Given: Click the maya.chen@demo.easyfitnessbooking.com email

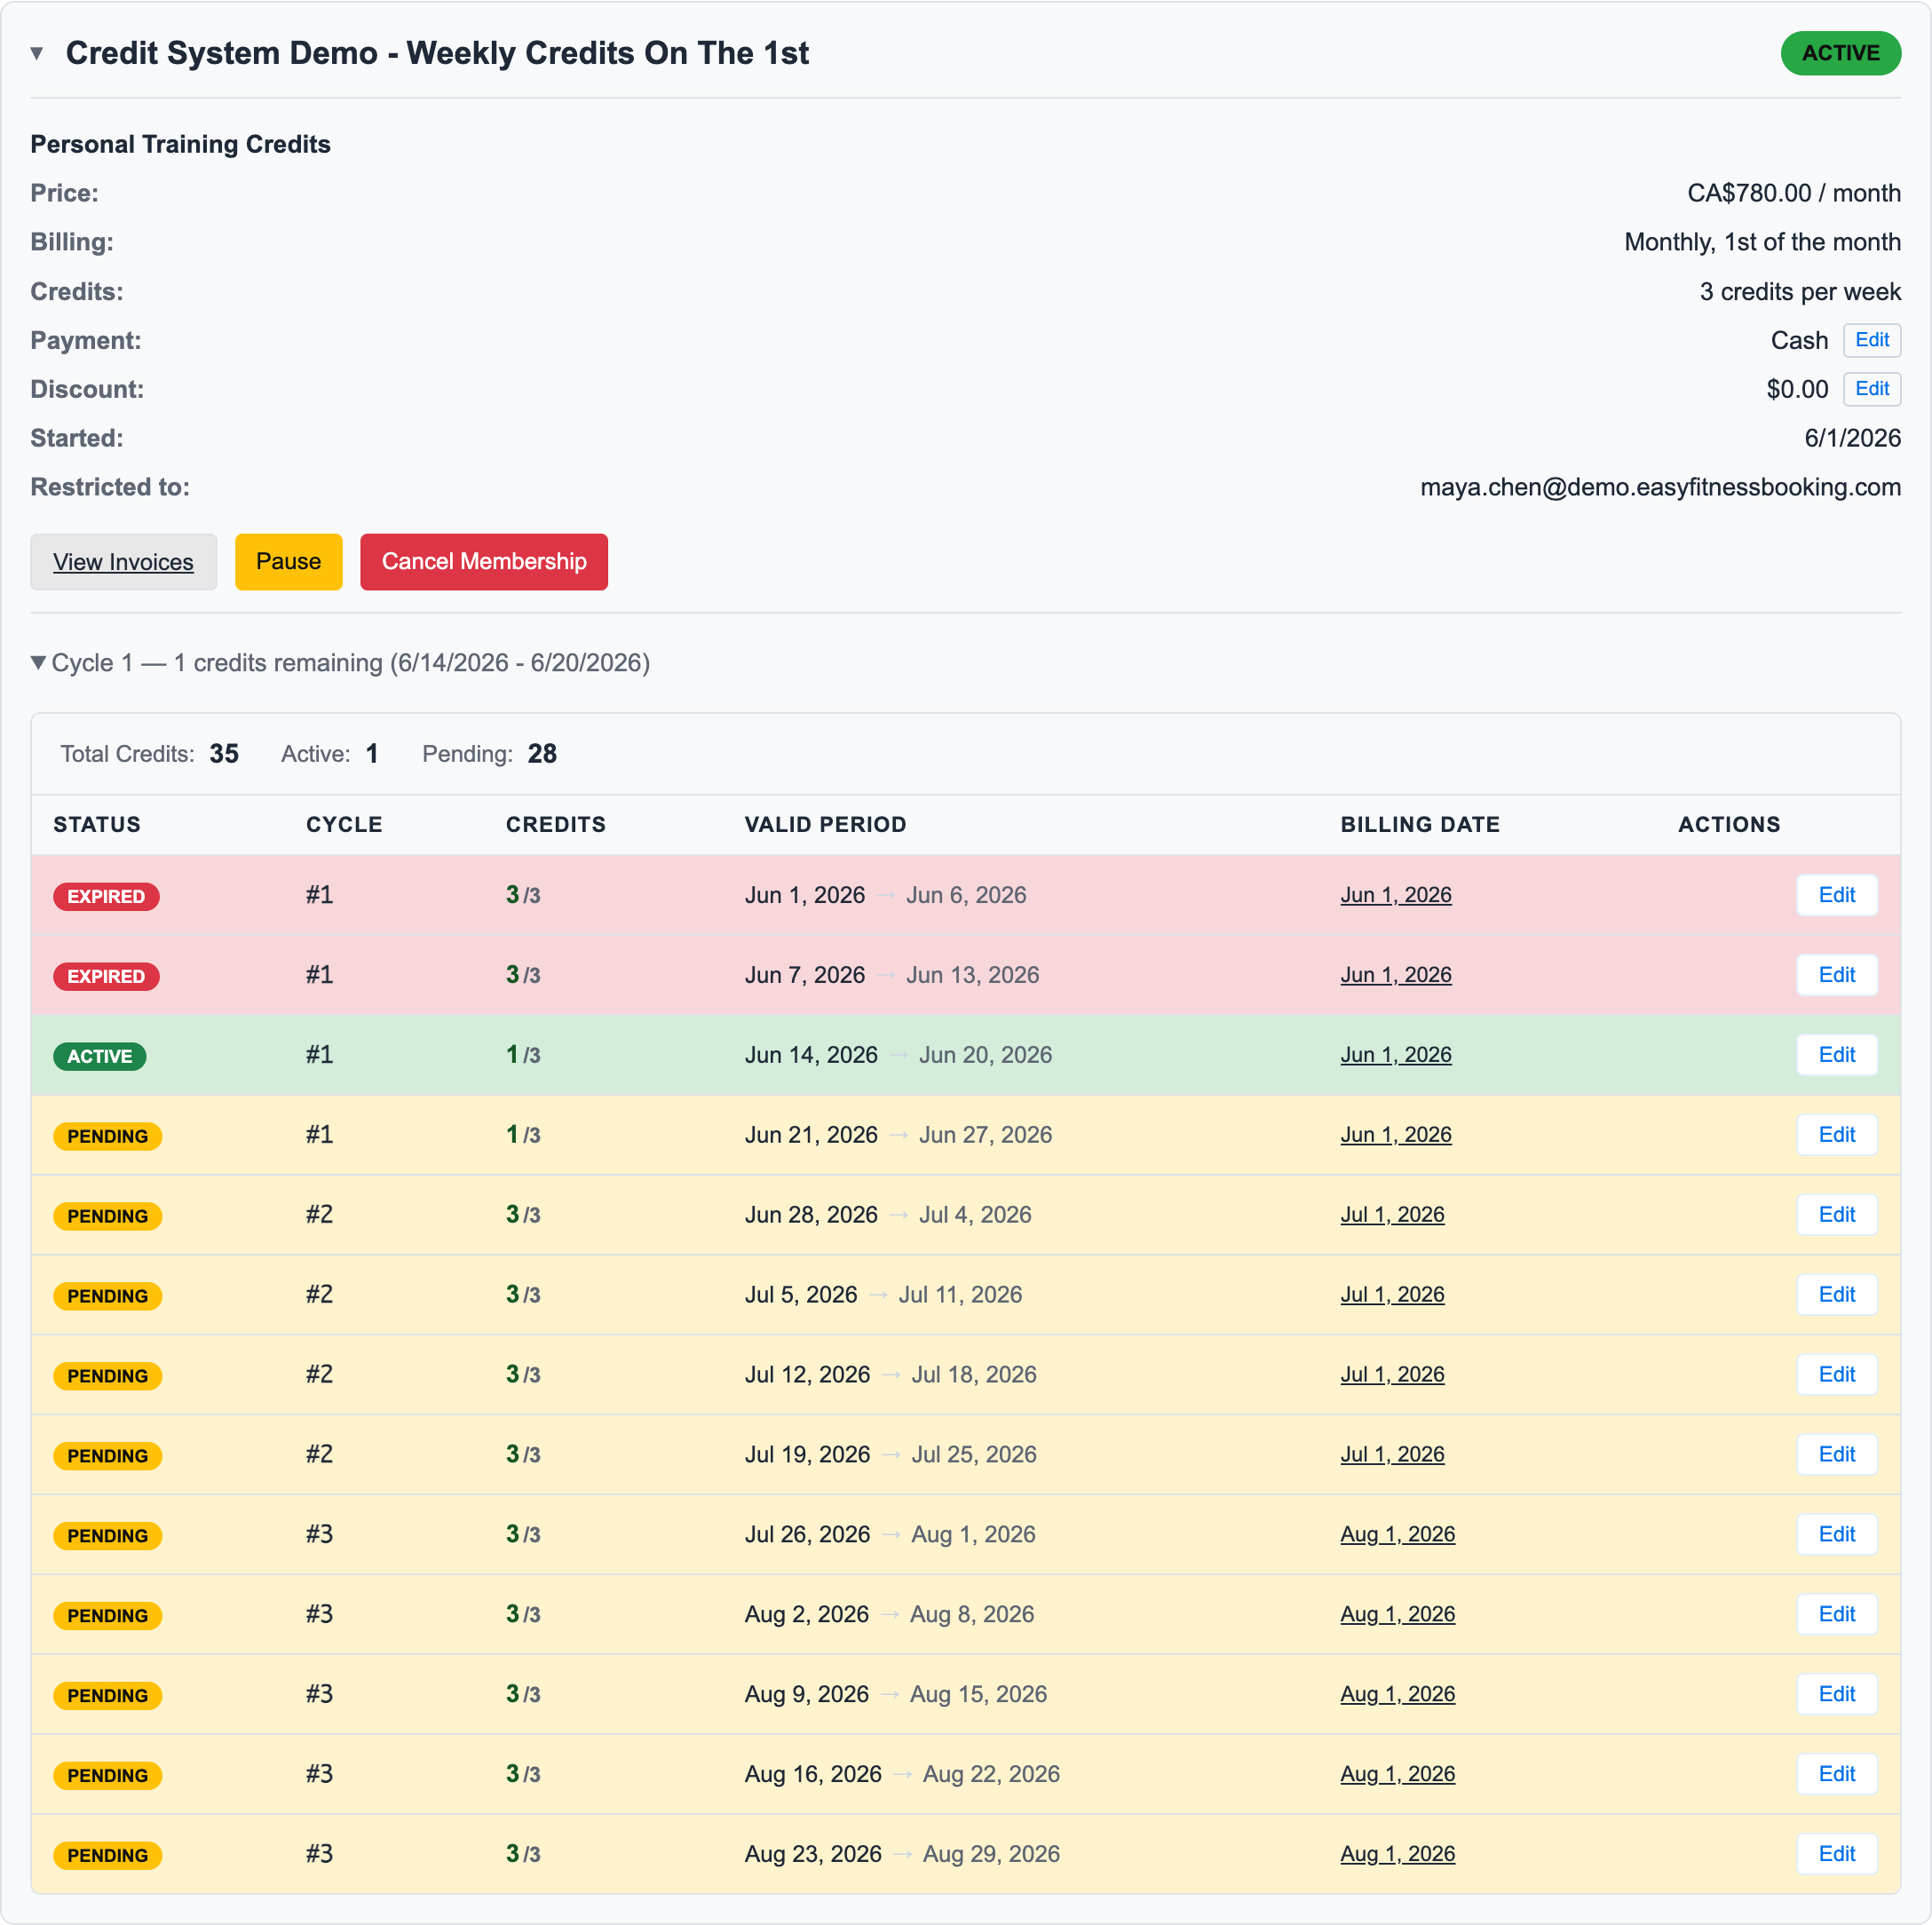Looking at the screenshot, I should tap(1660, 487).
